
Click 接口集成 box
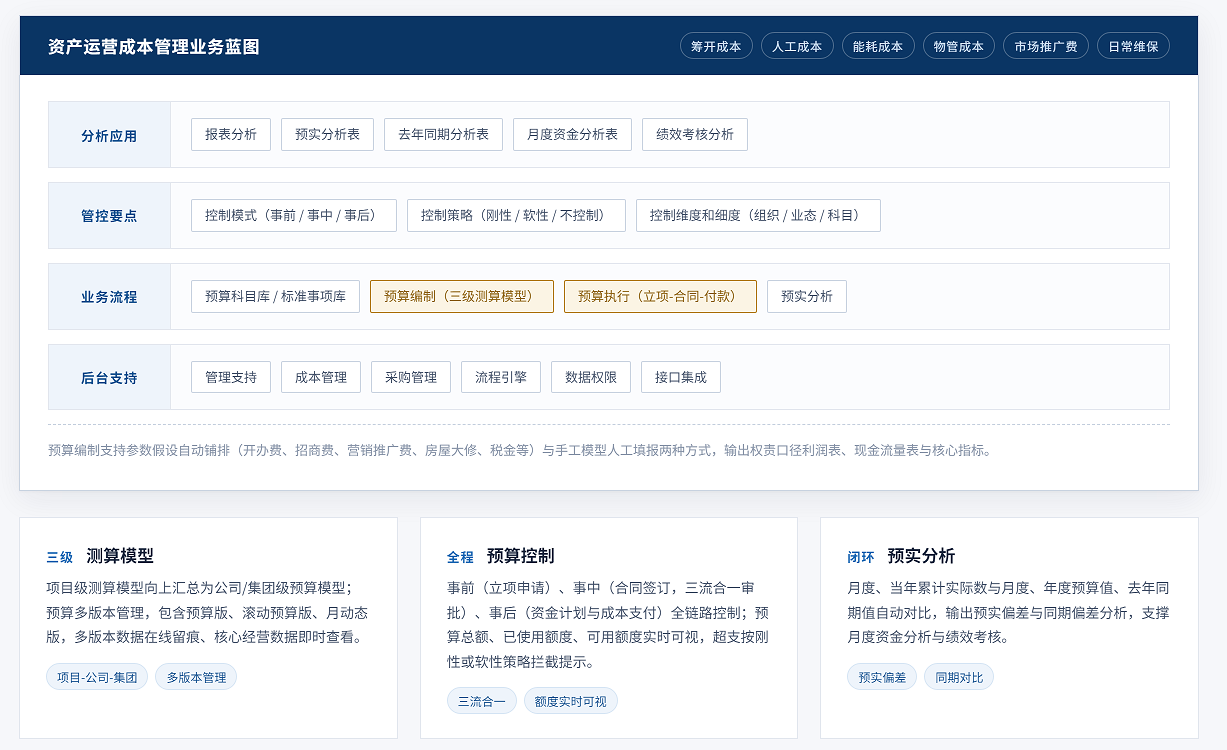point(681,377)
